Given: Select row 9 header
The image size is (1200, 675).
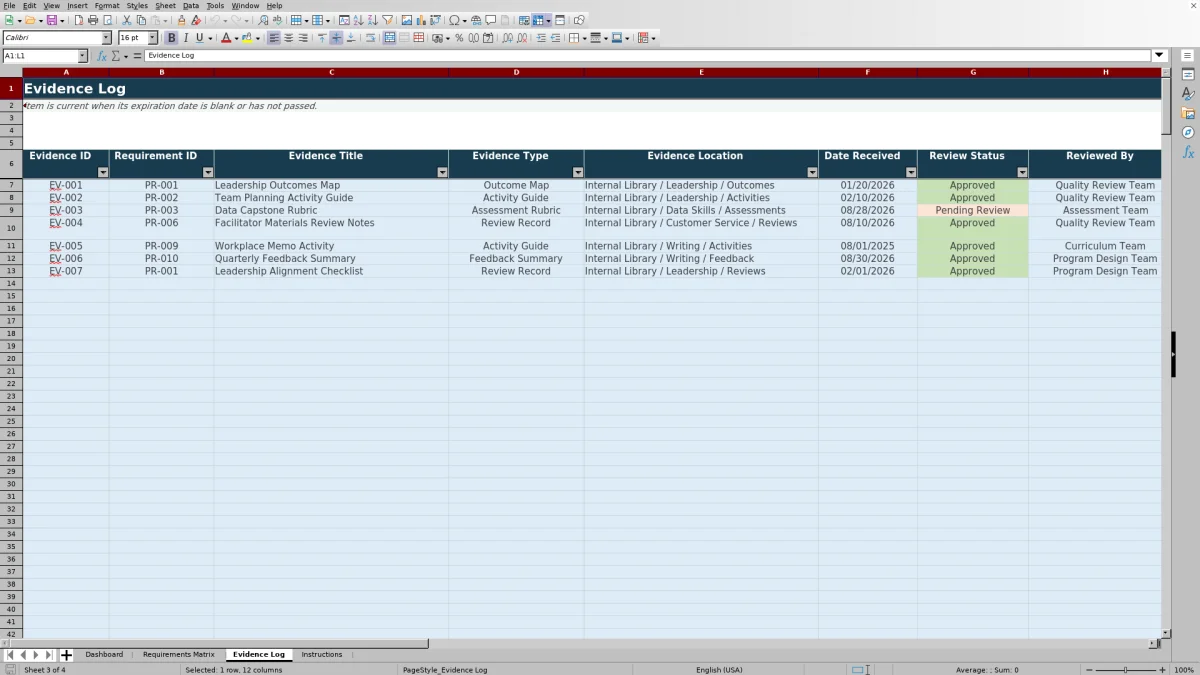Looking at the screenshot, I should click(11, 211).
